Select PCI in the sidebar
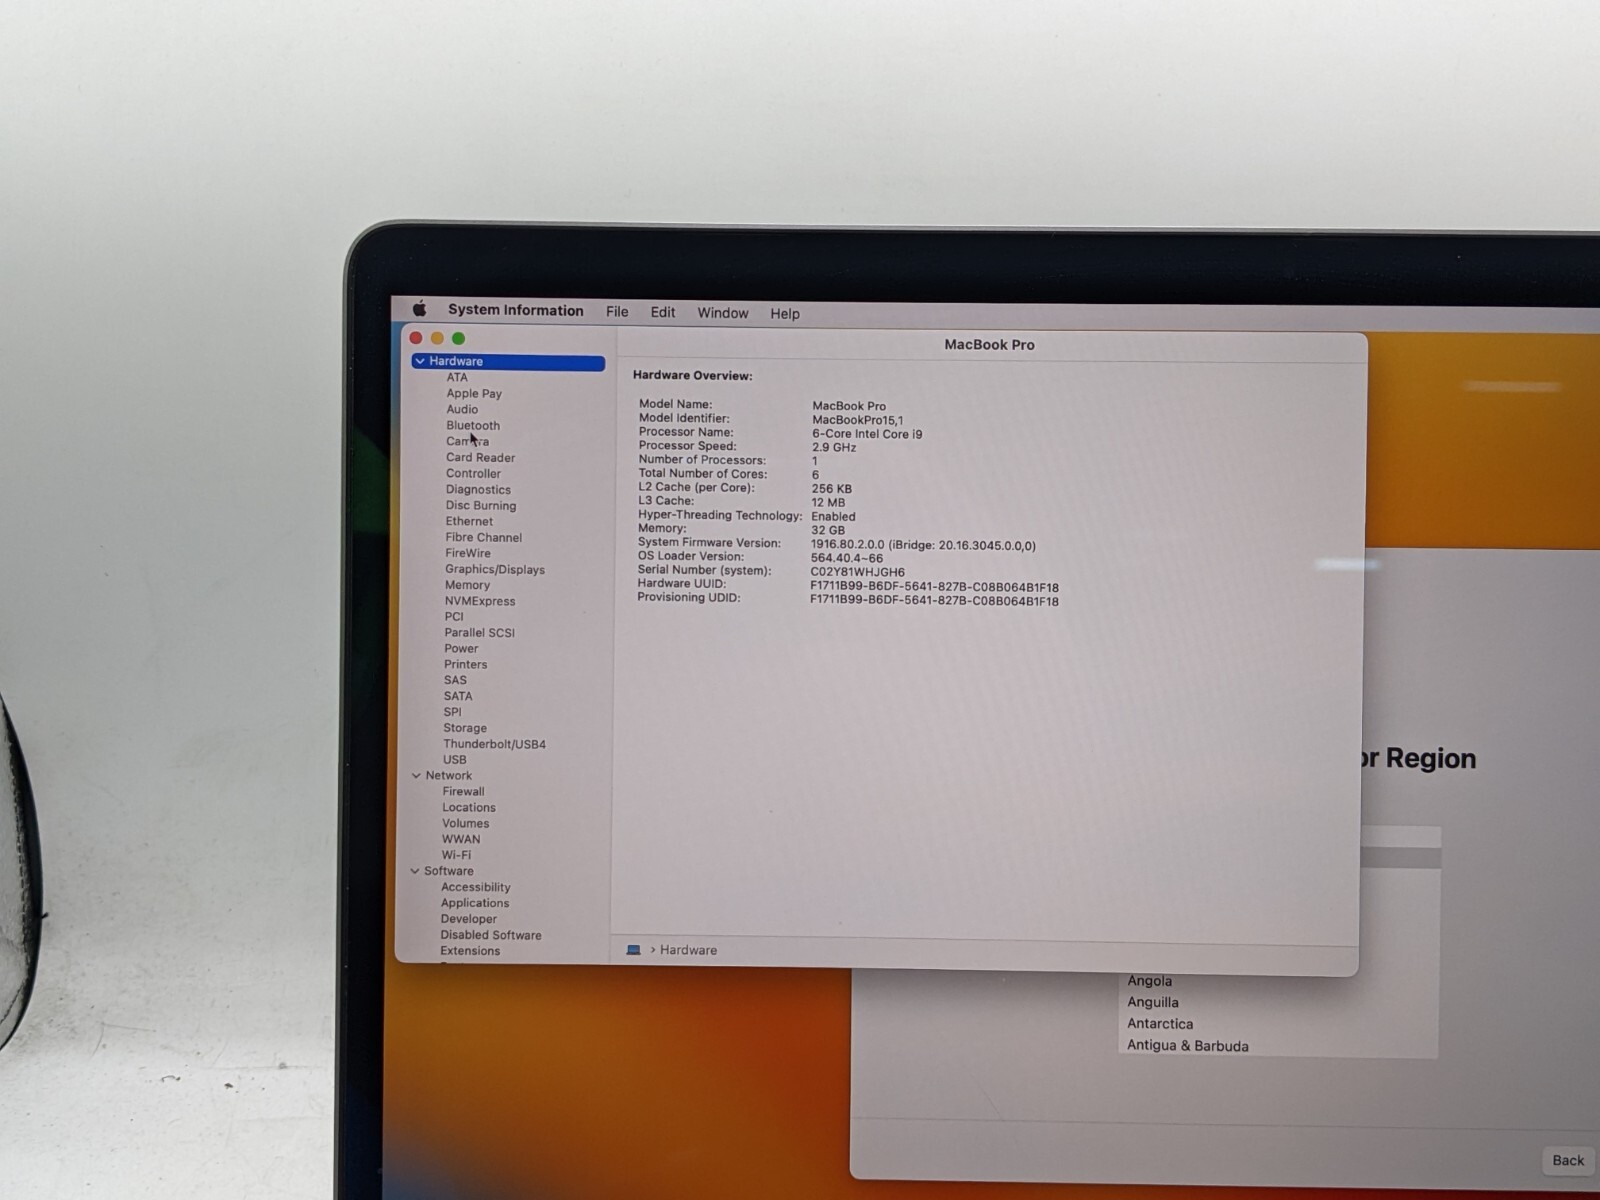 click(454, 616)
